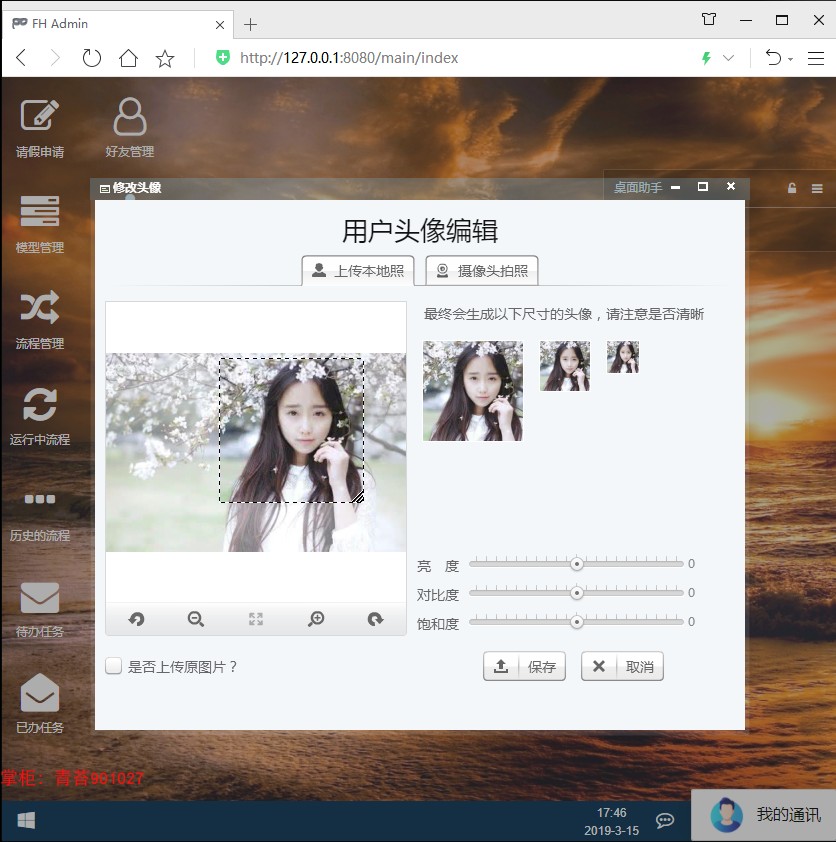Click the smallest avatar preview thumbnail
The width and height of the screenshot is (836, 842).
click(623, 357)
